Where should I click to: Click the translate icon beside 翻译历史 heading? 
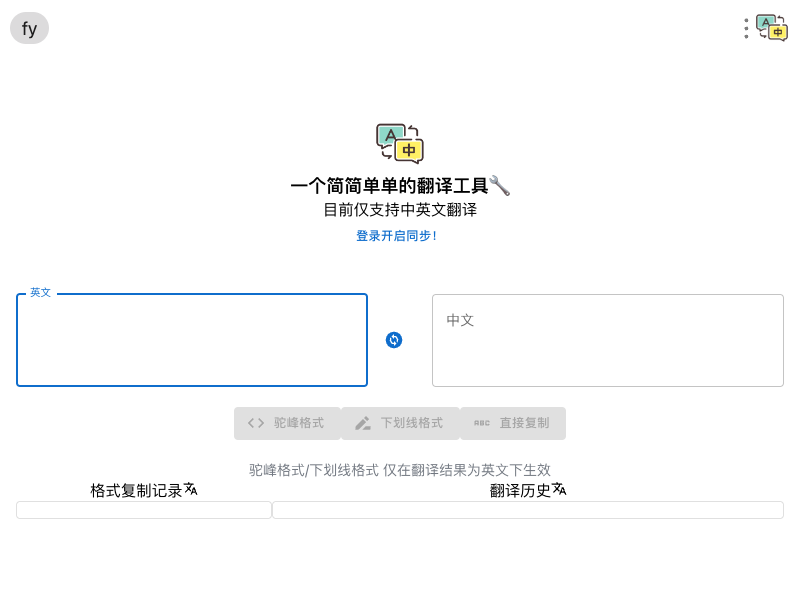click(559, 489)
